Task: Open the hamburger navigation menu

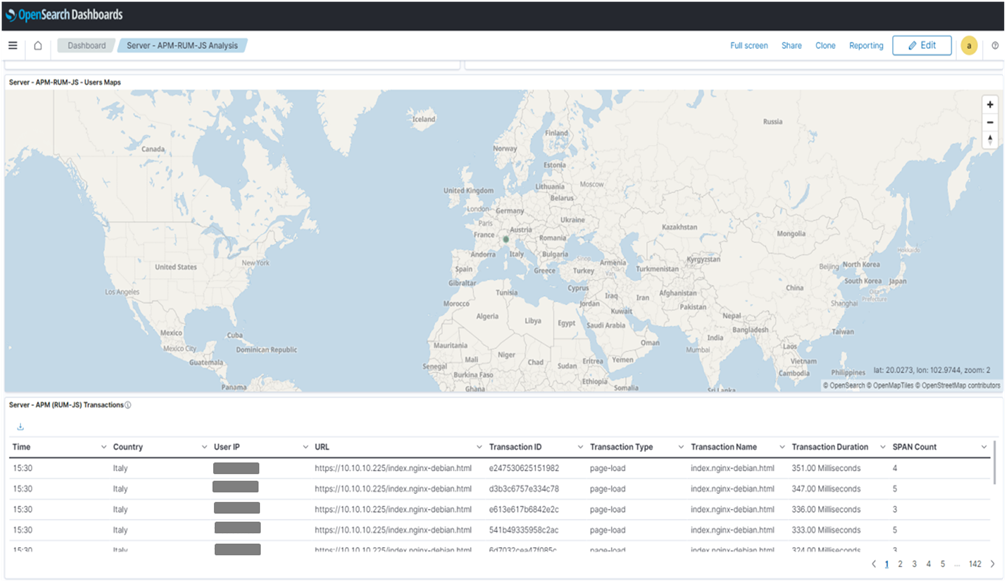Action: (x=13, y=46)
